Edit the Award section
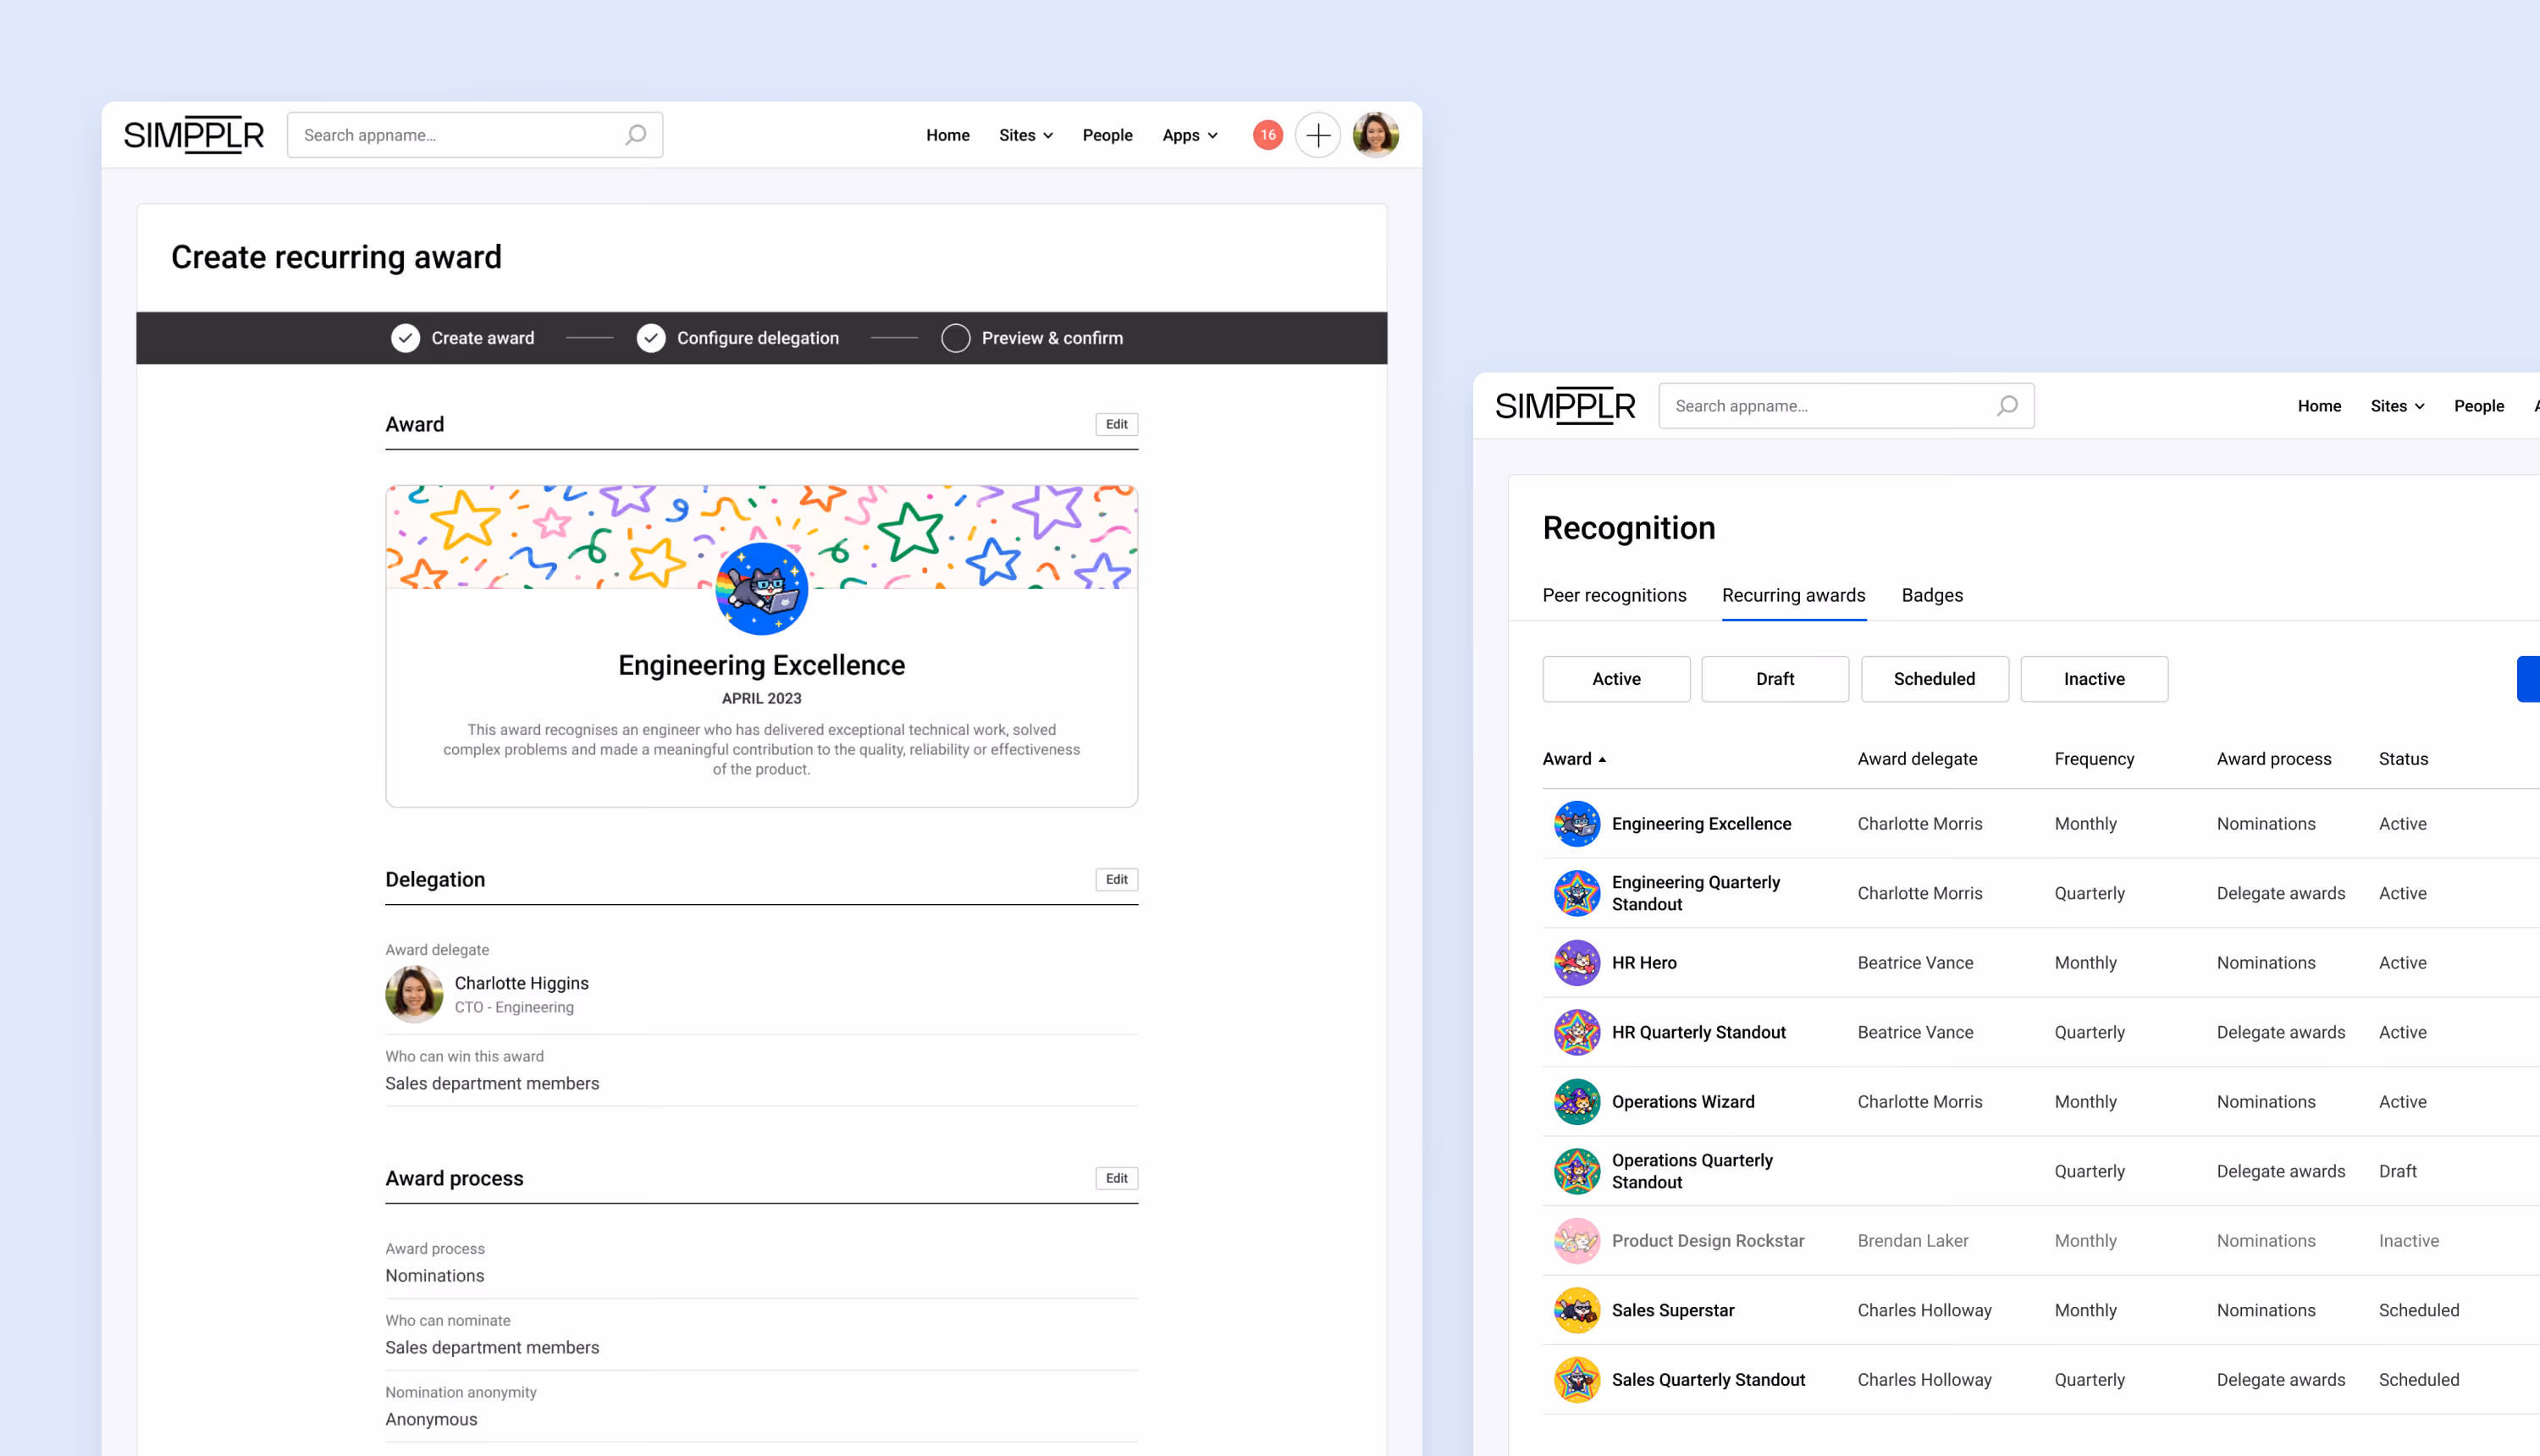The width and height of the screenshot is (2540, 1456). (x=1116, y=424)
